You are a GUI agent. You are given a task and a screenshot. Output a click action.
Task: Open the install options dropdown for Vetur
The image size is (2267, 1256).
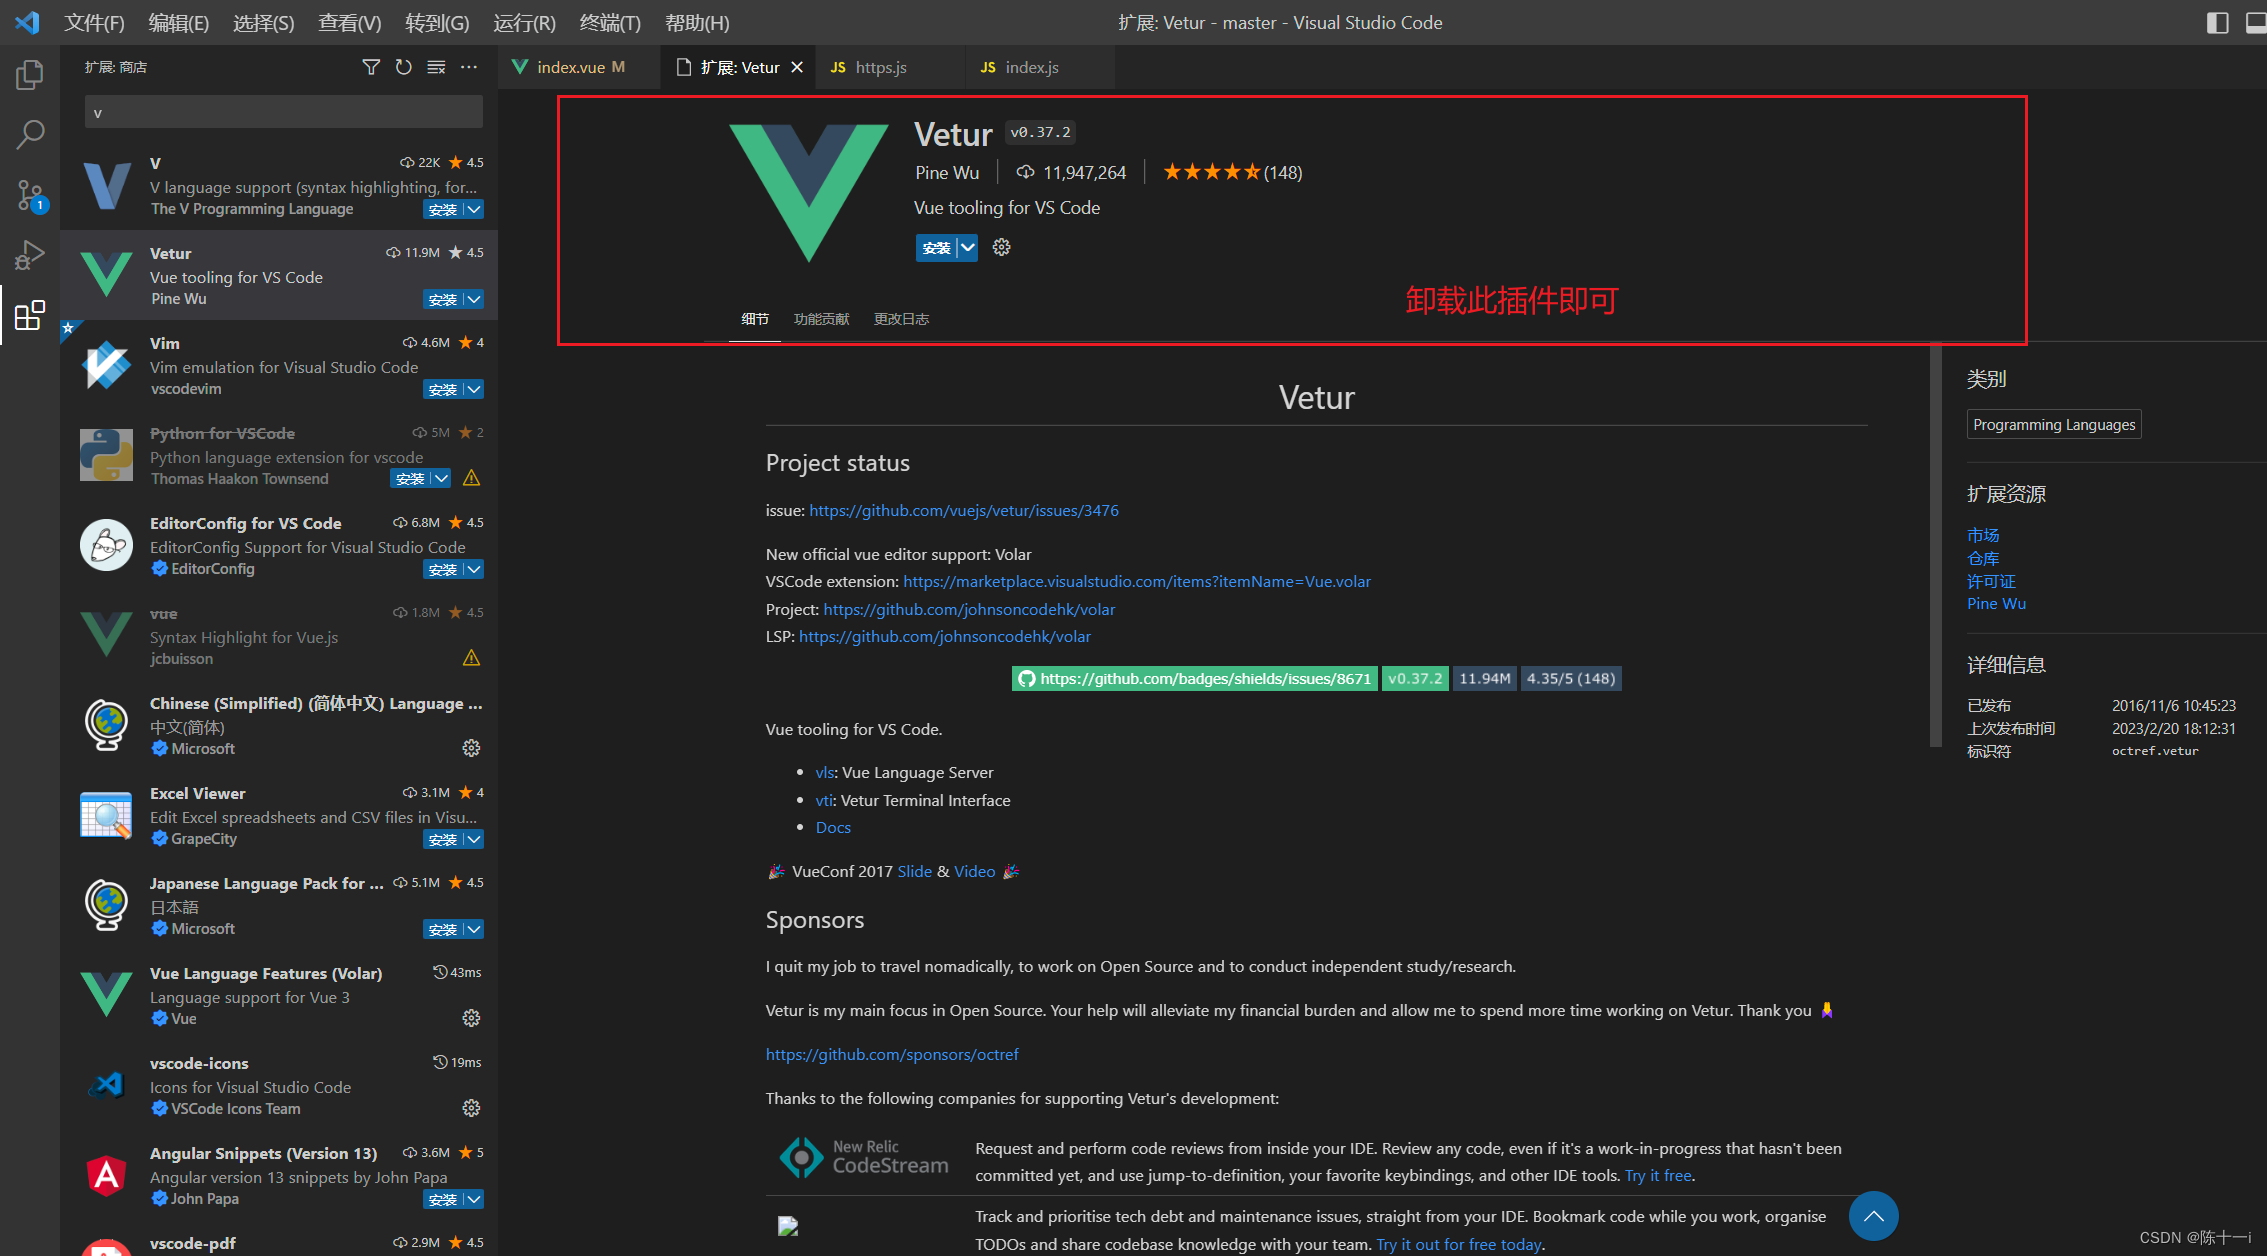click(x=966, y=247)
